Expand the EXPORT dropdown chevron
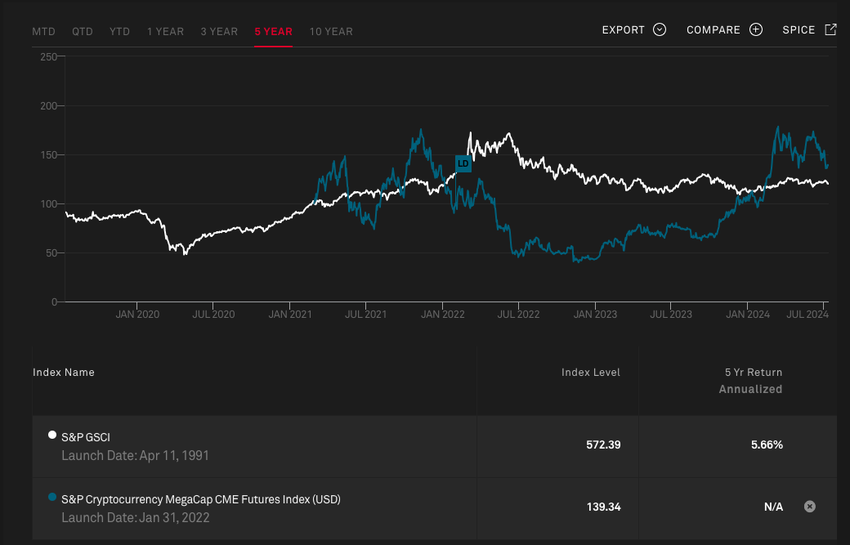The width and height of the screenshot is (850, 545). click(659, 30)
